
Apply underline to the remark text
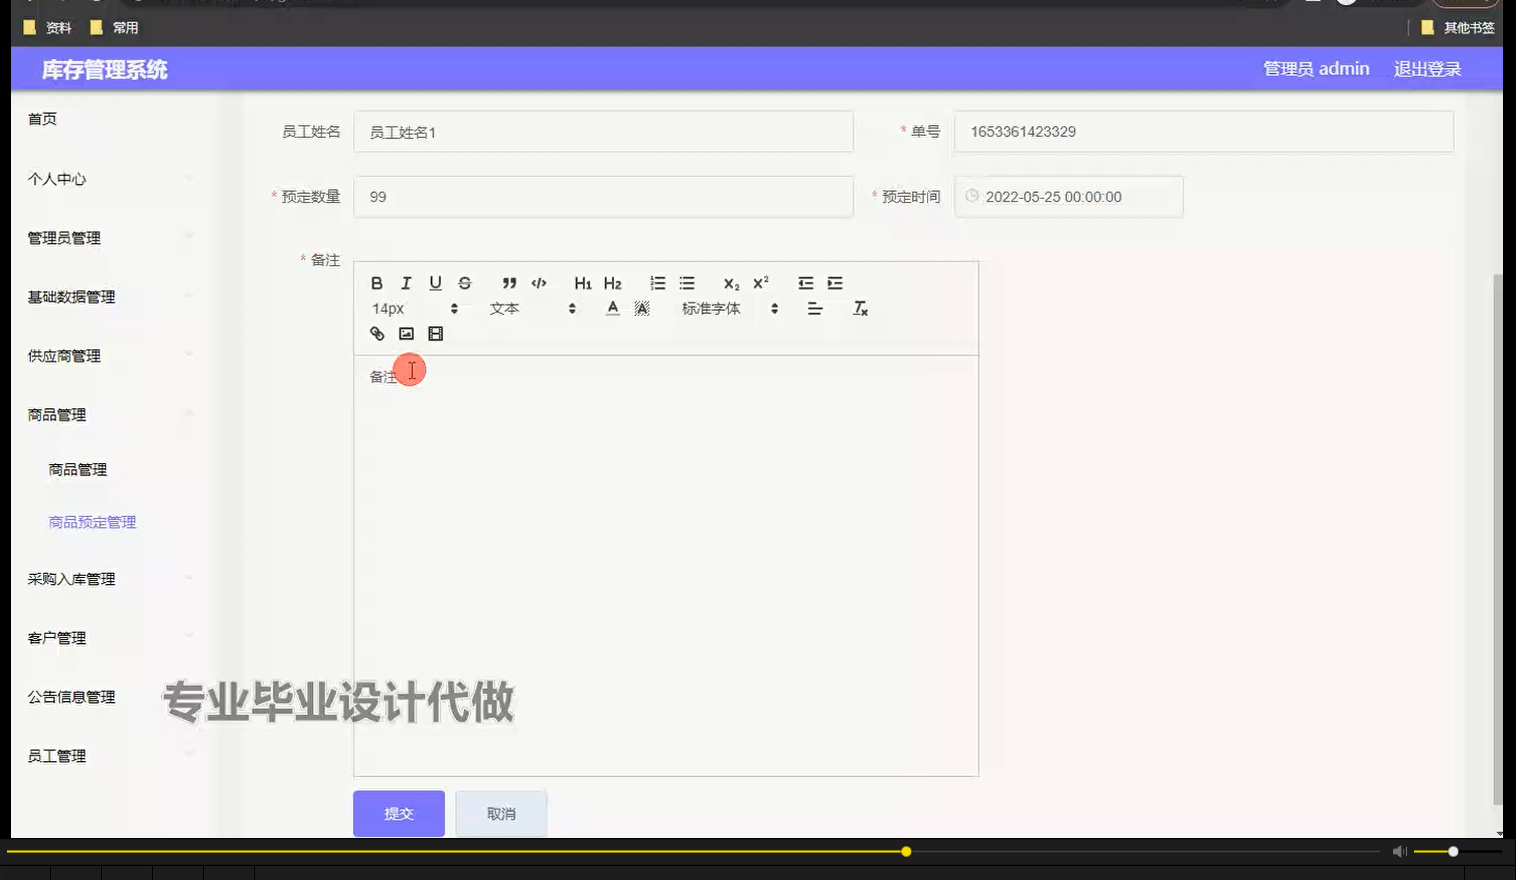(x=435, y=283)
